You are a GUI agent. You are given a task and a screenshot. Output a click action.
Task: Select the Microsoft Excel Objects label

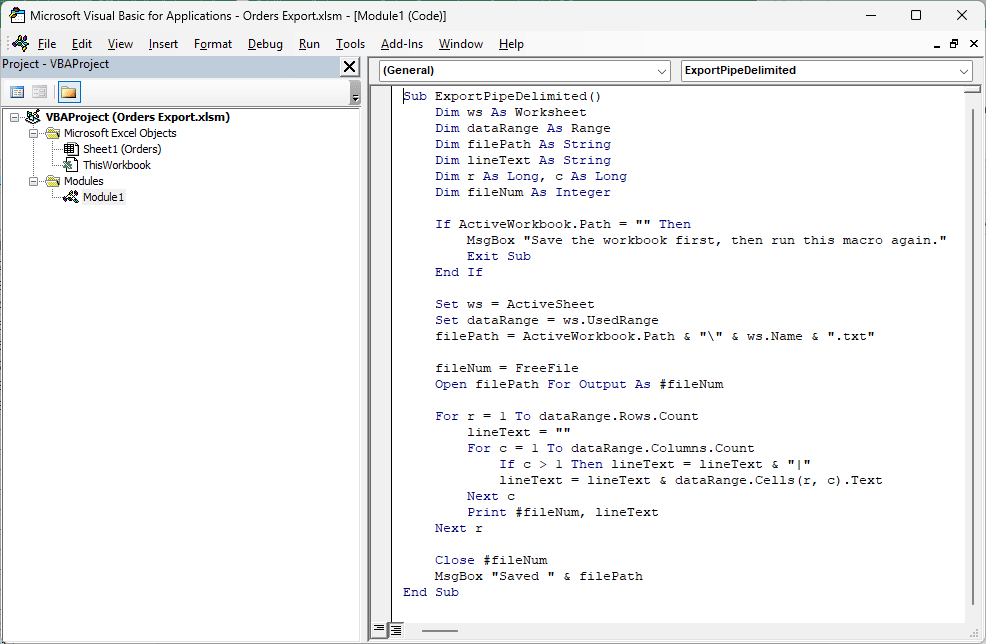(120, 133)
